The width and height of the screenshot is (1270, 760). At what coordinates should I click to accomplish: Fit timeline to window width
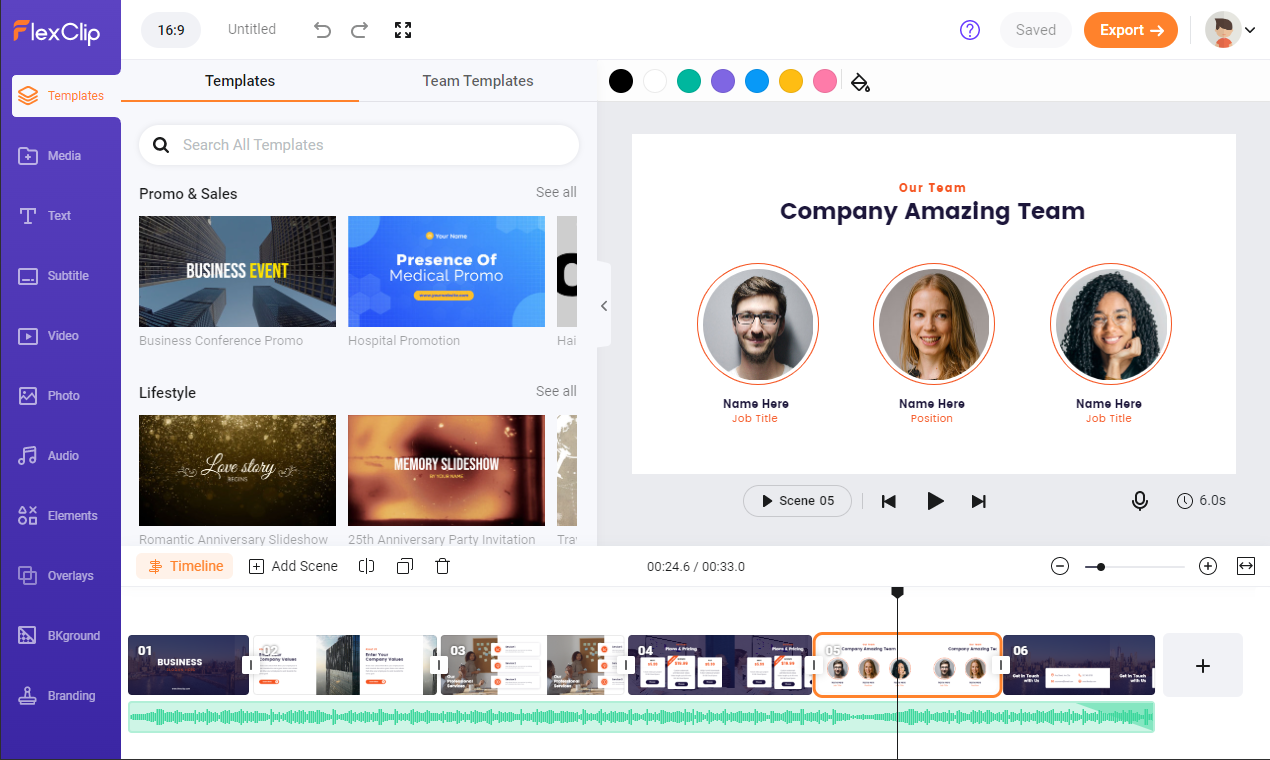click(1245, 566)
